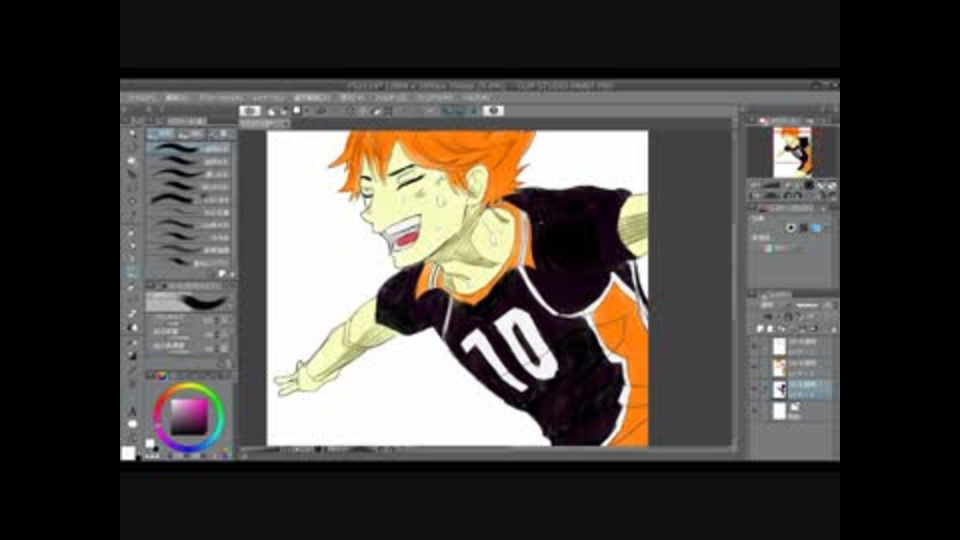Open the File menu

pos(142,98)
